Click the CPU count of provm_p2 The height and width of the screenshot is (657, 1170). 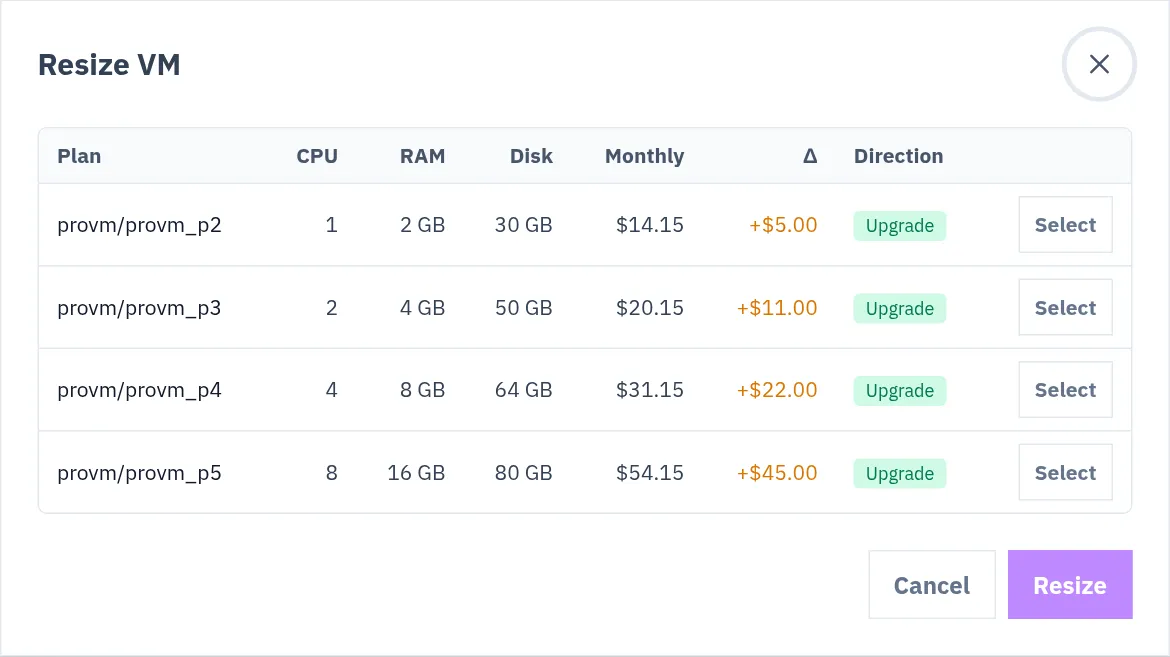pyautogui.click(x=331, y=225)
